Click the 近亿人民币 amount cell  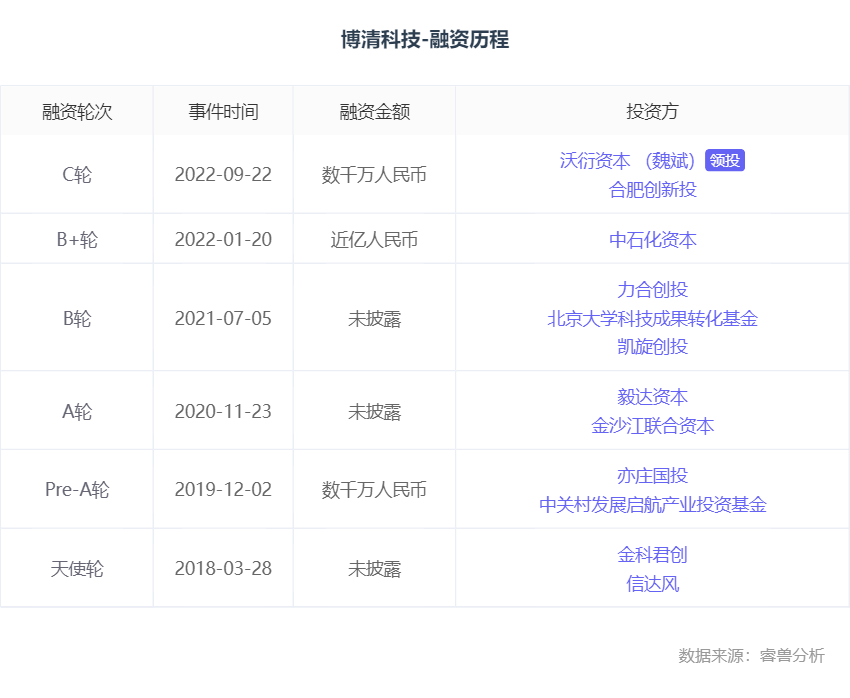pyautogui.click(x=375, y=240)
